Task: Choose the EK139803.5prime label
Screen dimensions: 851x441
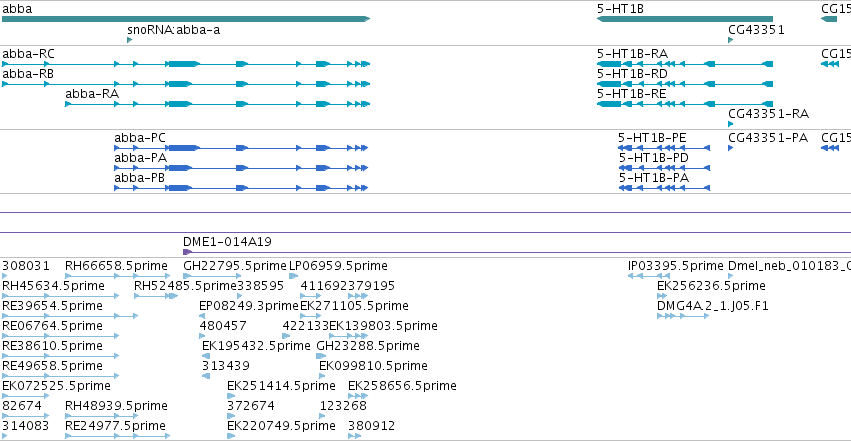Action: (x=383, y=326)
